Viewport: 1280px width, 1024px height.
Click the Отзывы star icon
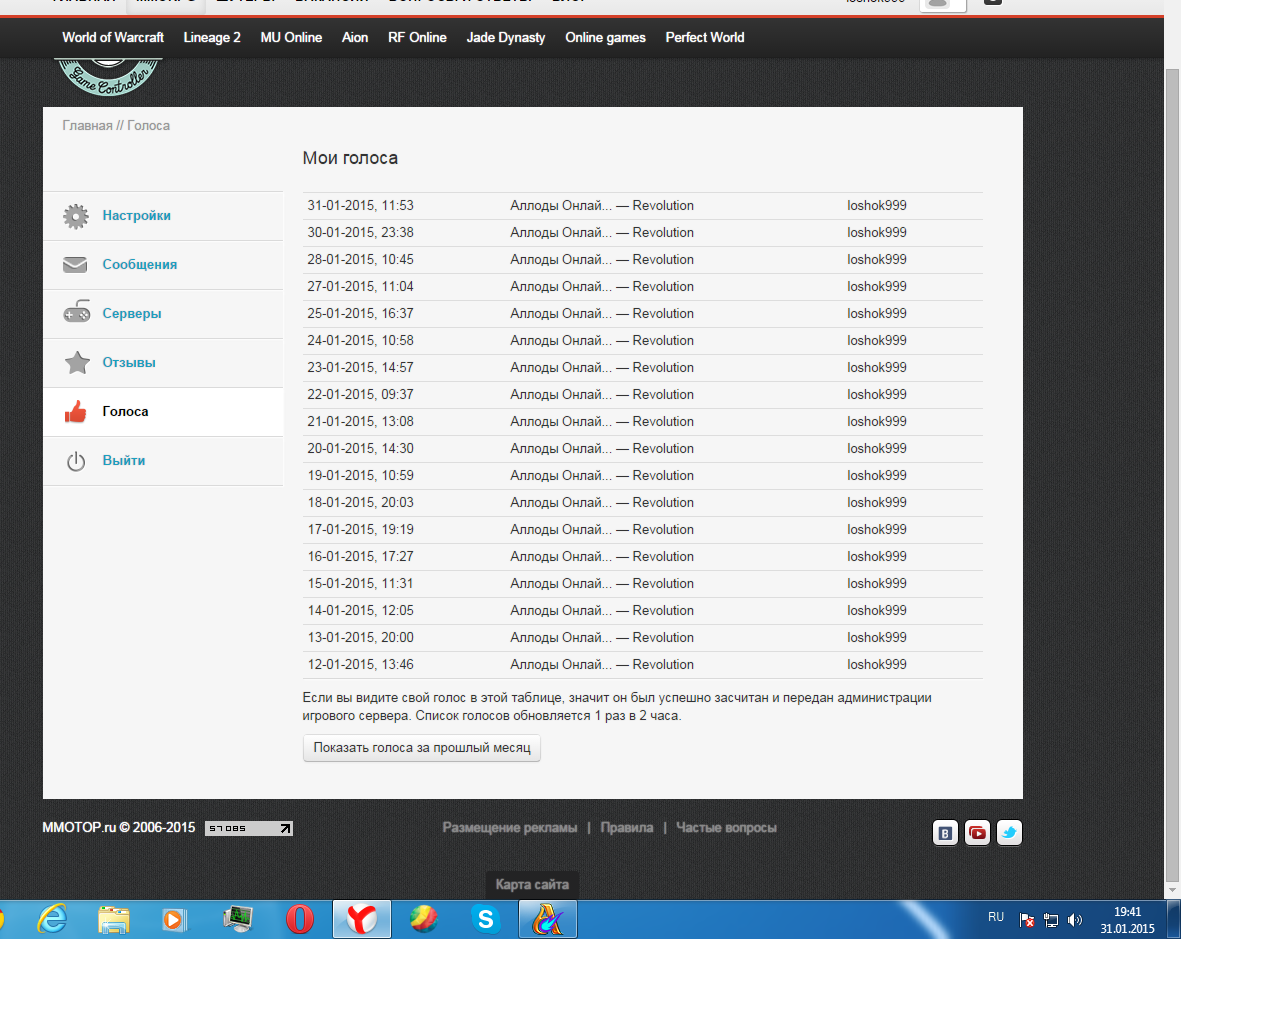(x=77, y=362)
